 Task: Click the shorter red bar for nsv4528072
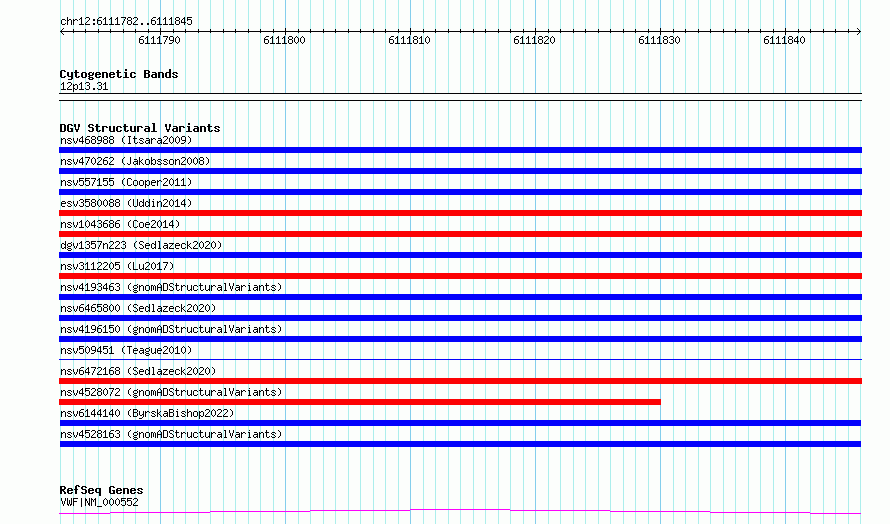coord(360,402)
